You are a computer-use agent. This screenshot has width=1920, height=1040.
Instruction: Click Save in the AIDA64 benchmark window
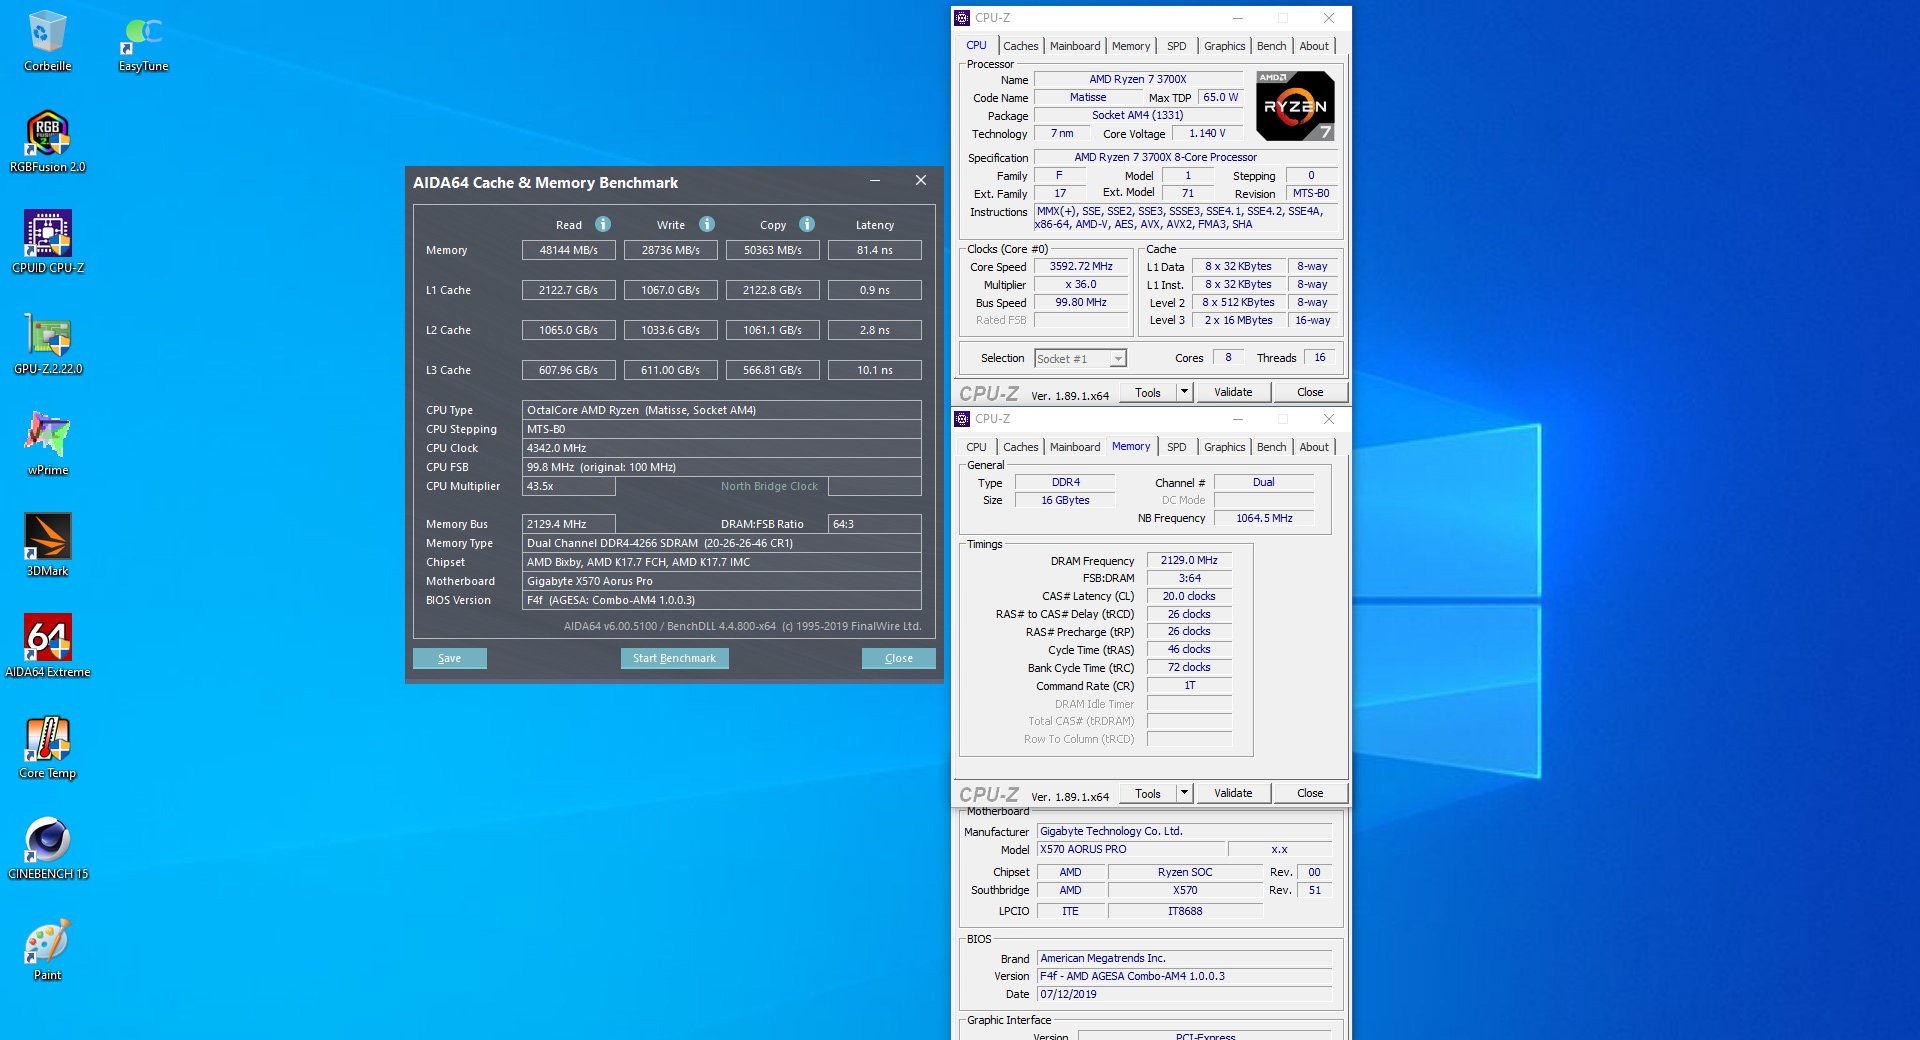click(x=449, y=658)
